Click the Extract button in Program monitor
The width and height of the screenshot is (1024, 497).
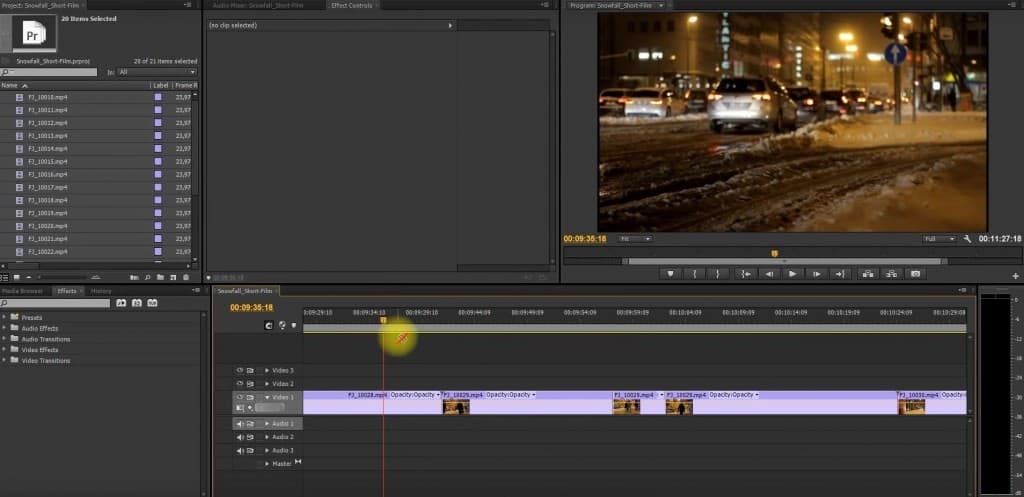(892, 274)
